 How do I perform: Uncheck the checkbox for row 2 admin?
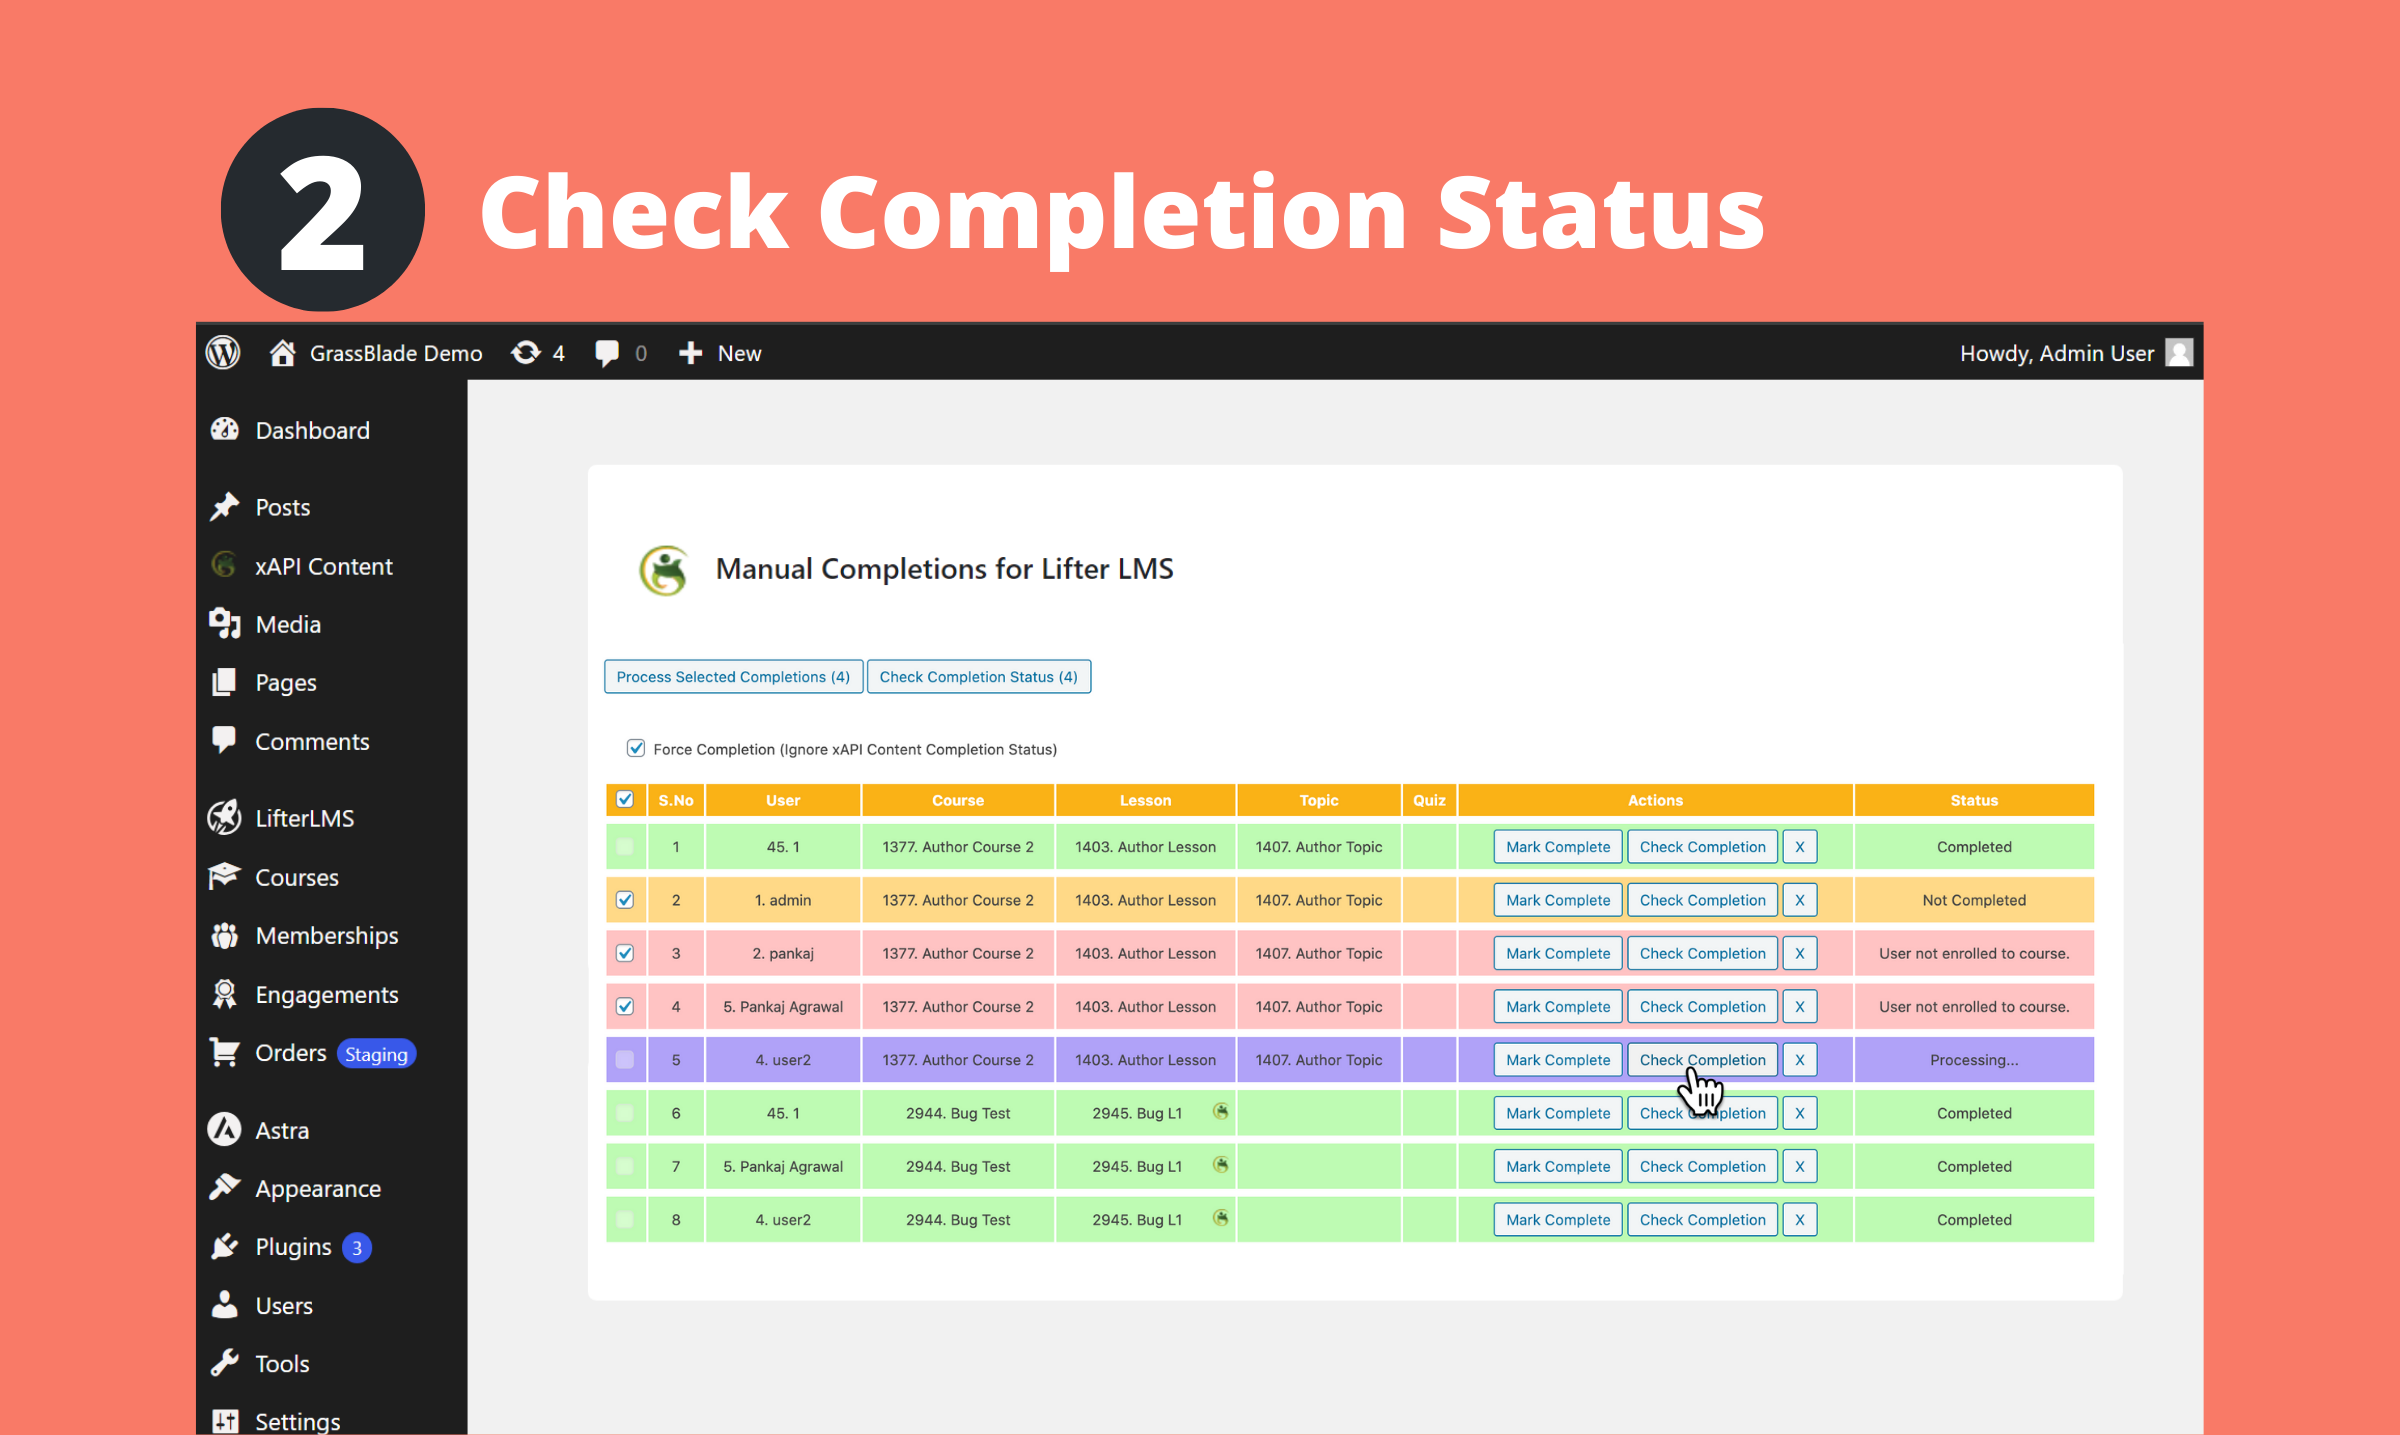click(625, 900)
